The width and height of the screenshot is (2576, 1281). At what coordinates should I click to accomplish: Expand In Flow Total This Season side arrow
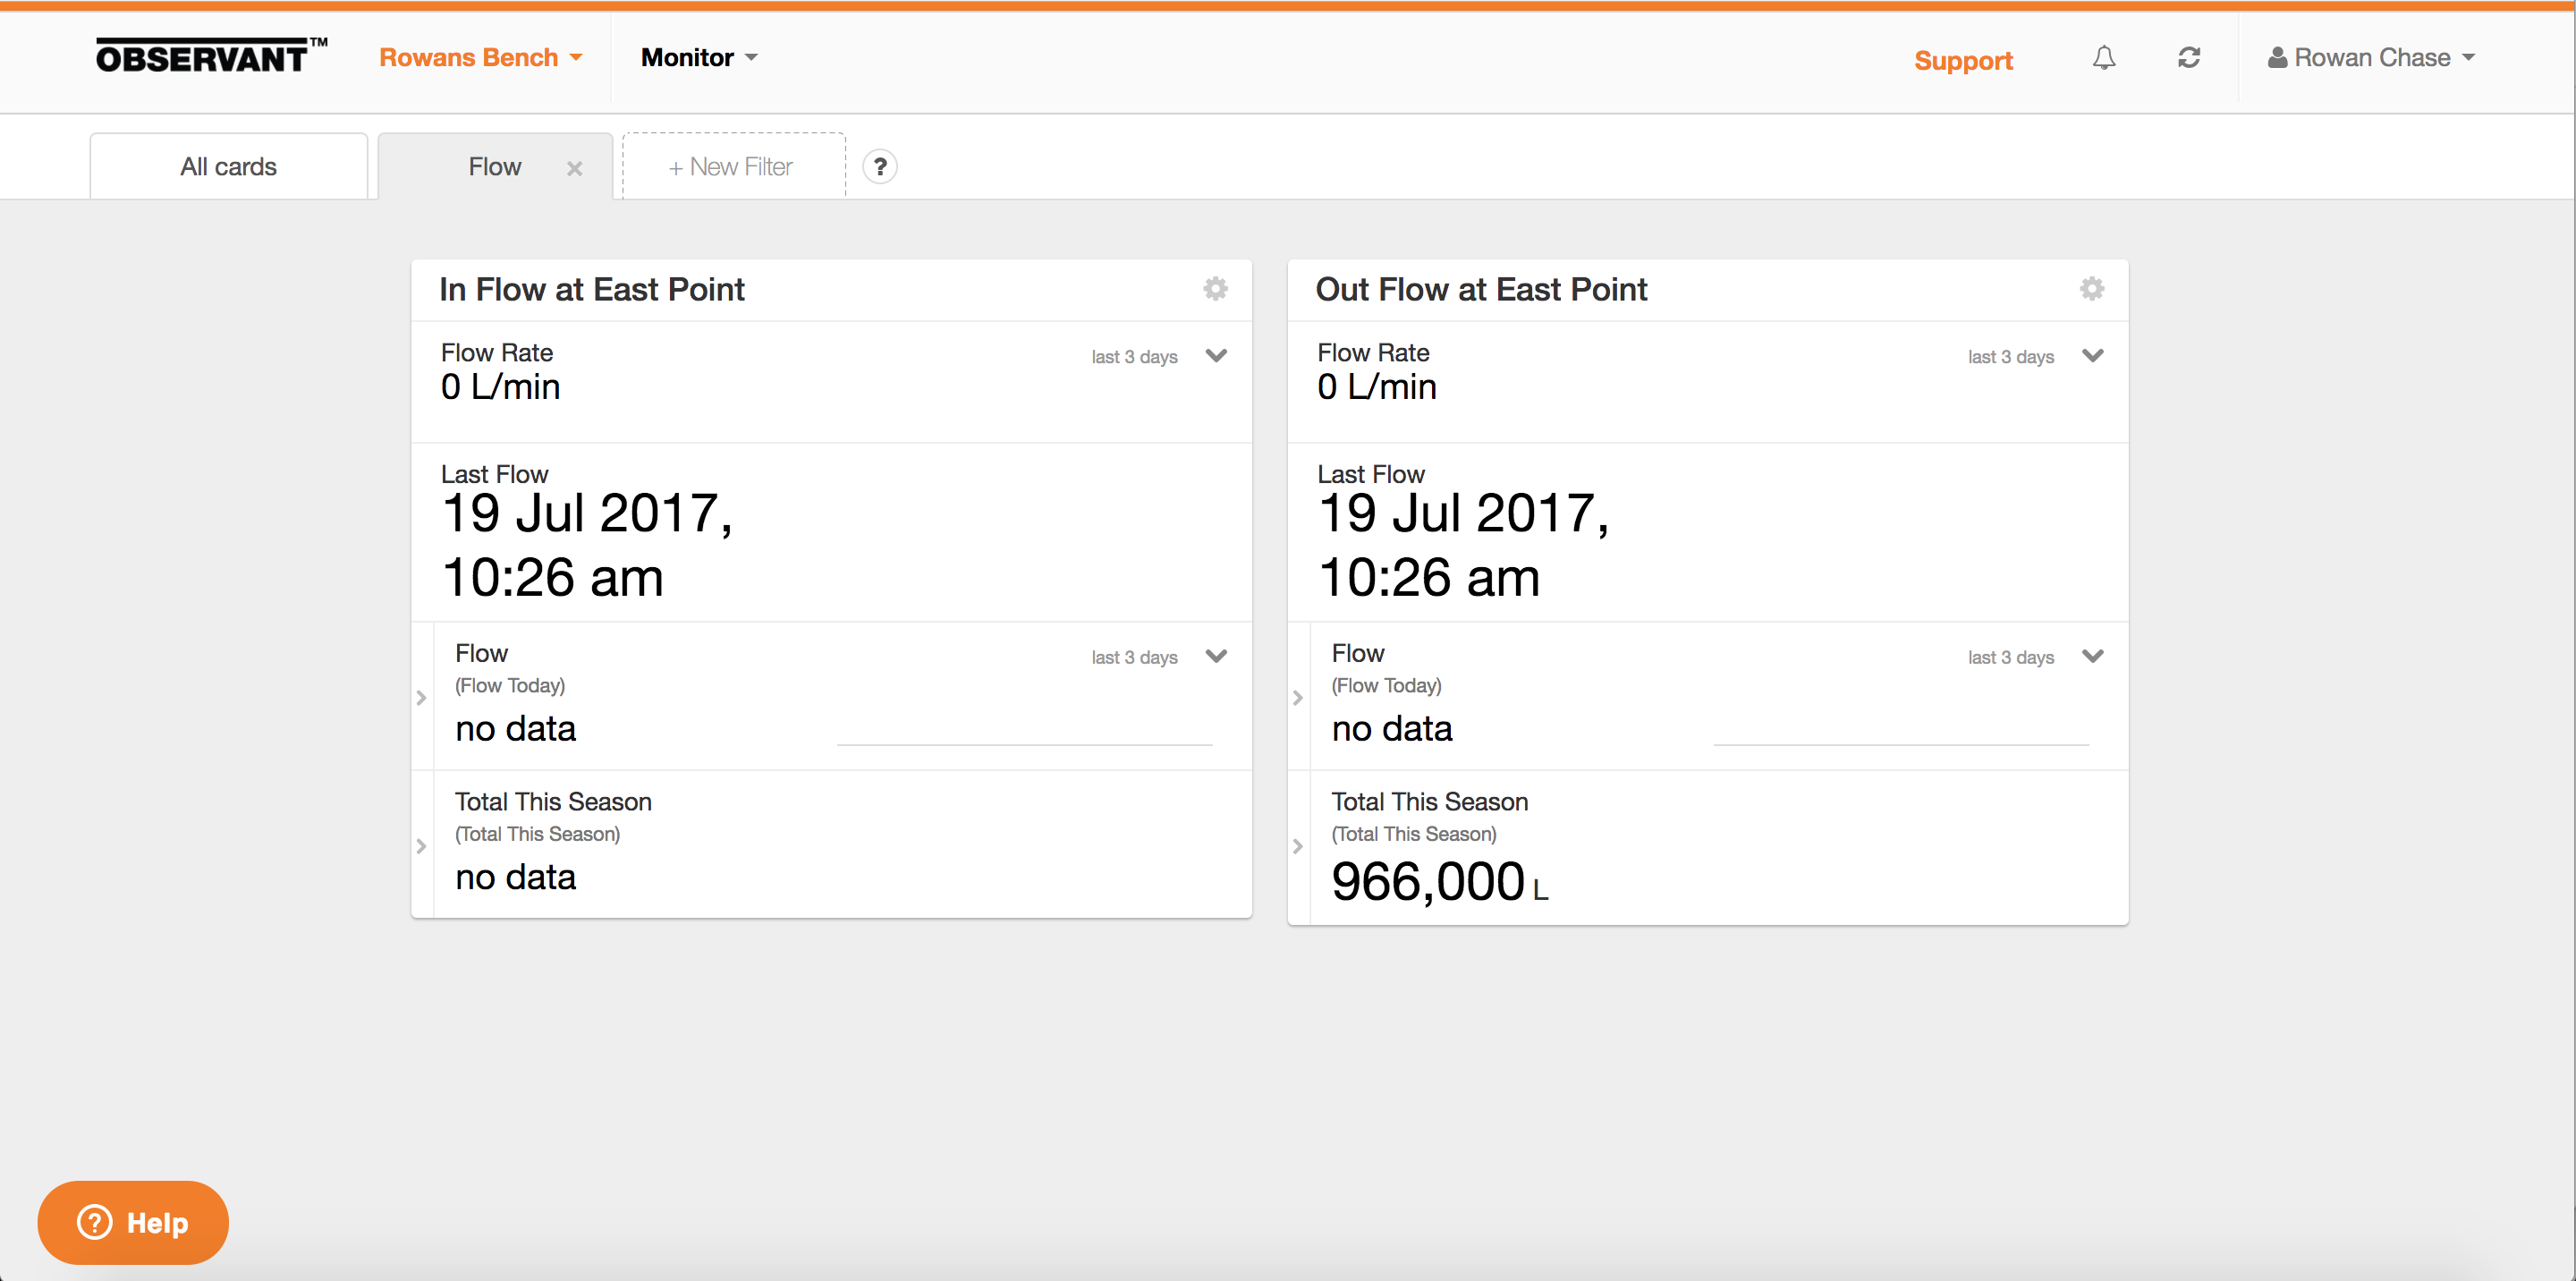(421, 846)
